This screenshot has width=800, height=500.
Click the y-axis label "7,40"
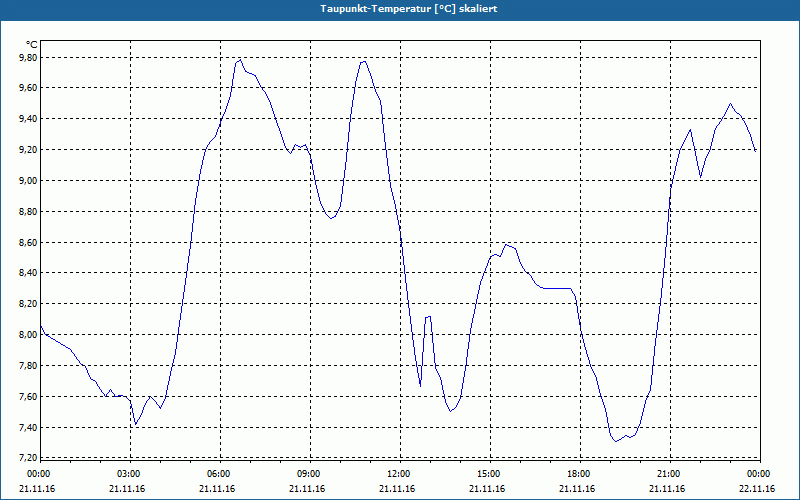(28, 428)
